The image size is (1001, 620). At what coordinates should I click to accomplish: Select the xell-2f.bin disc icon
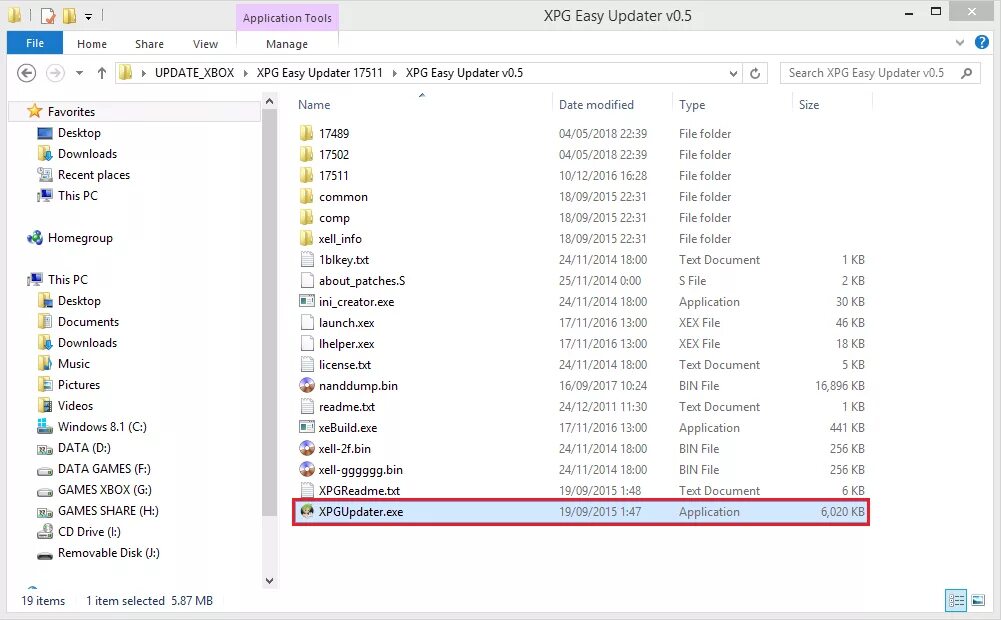[307, 448]
